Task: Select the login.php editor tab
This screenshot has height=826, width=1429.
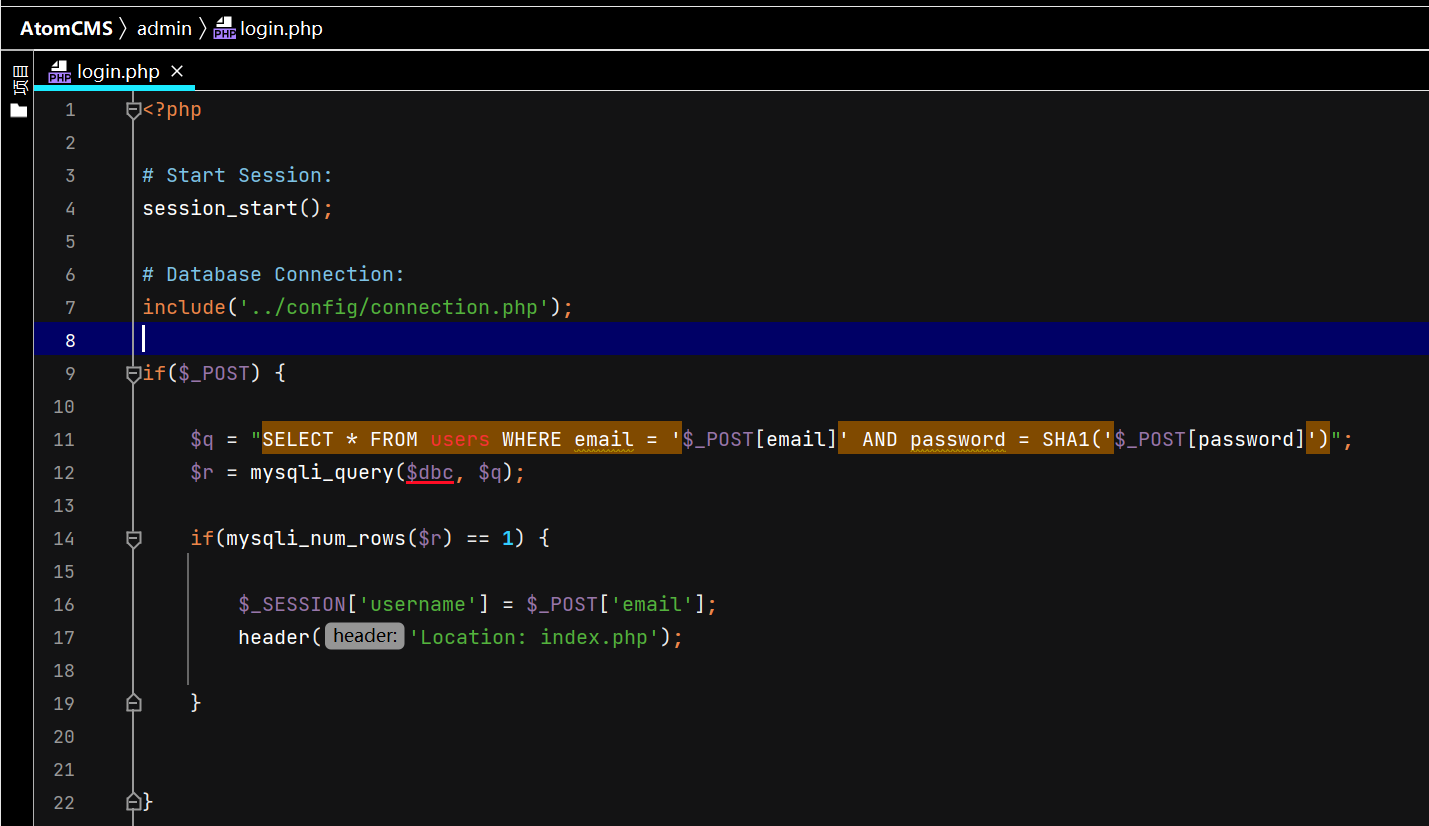Action: tap(117, 71)
